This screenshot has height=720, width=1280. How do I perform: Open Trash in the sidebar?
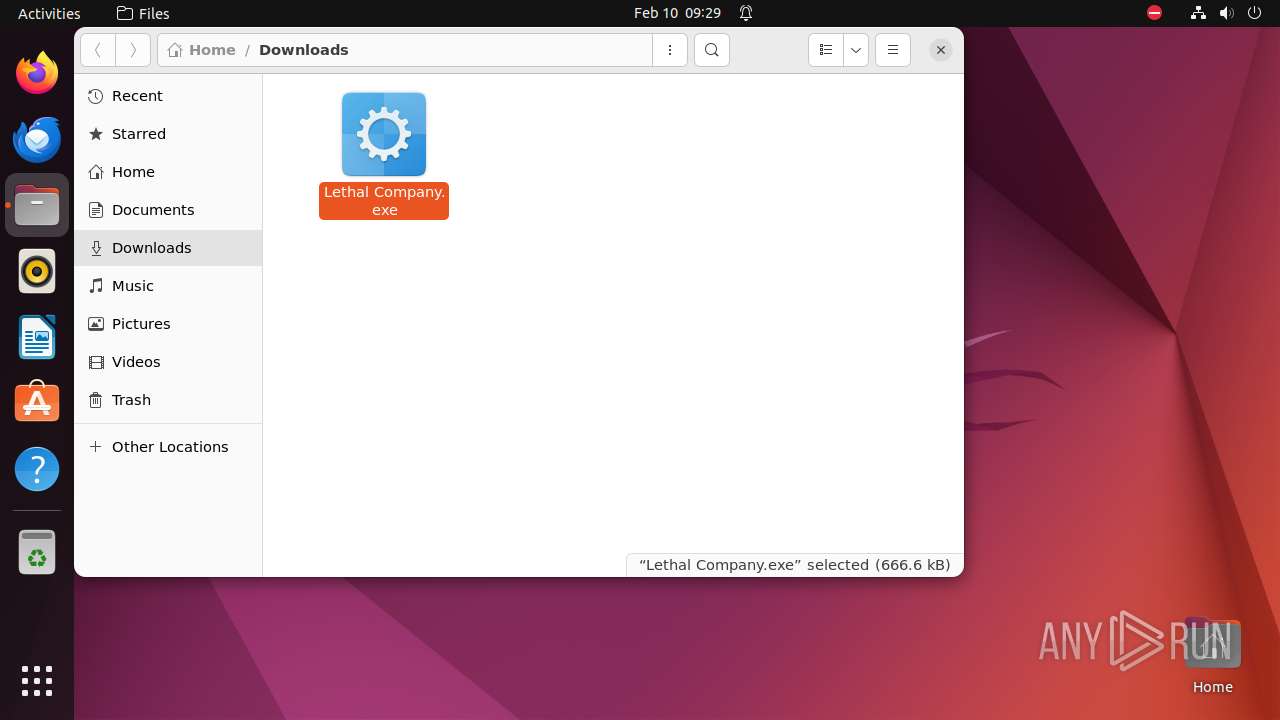tap(168, 400)
